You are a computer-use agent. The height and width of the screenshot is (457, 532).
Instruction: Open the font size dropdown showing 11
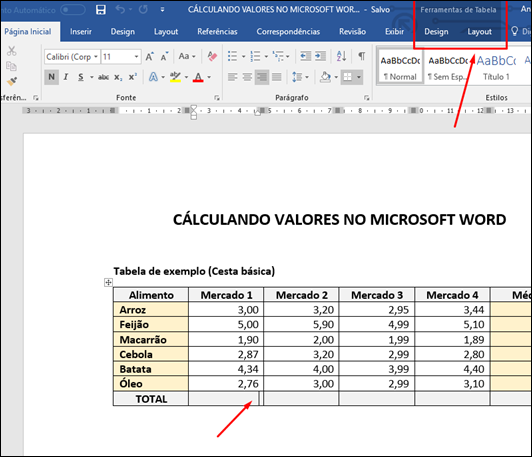136,57
